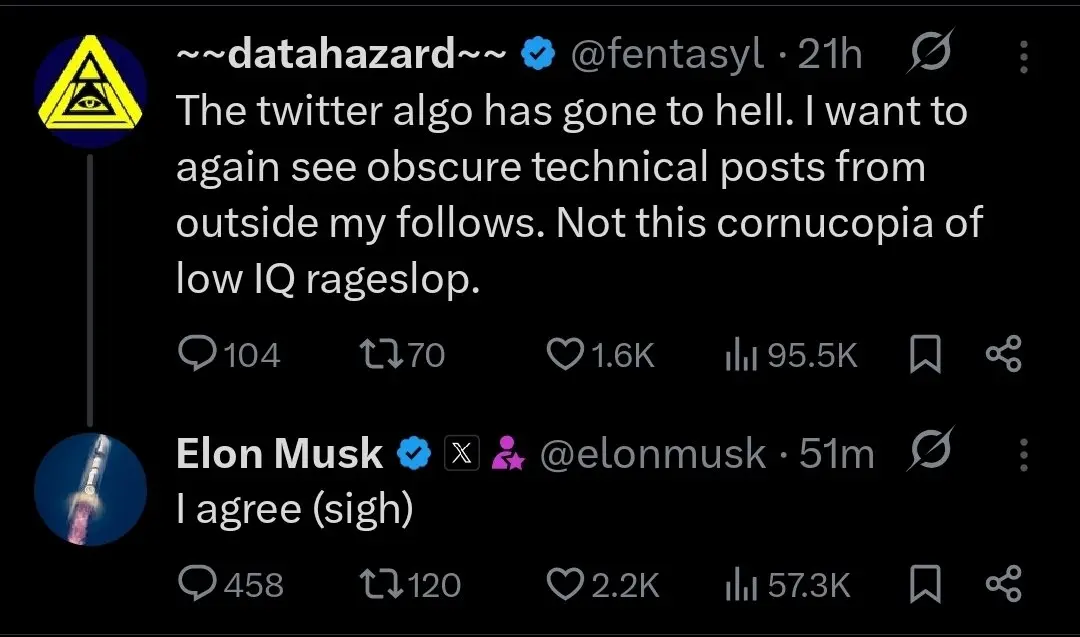
Task: View analytics for 95.5K views post
Action: [738, 355]
